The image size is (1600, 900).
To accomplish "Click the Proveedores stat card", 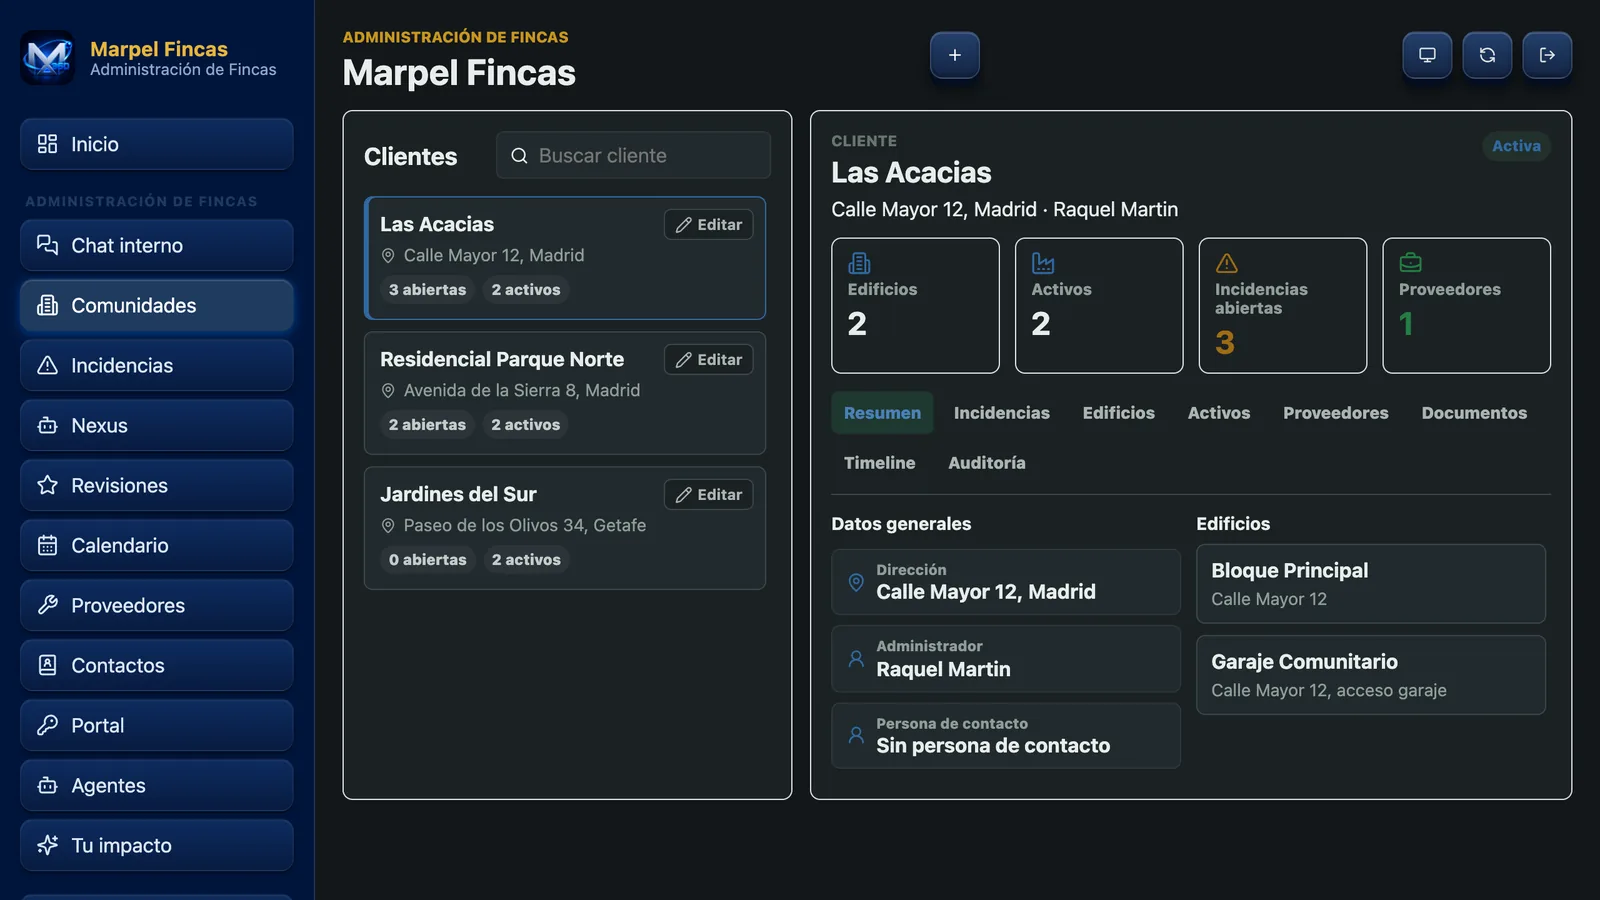I will point(1467,305).
